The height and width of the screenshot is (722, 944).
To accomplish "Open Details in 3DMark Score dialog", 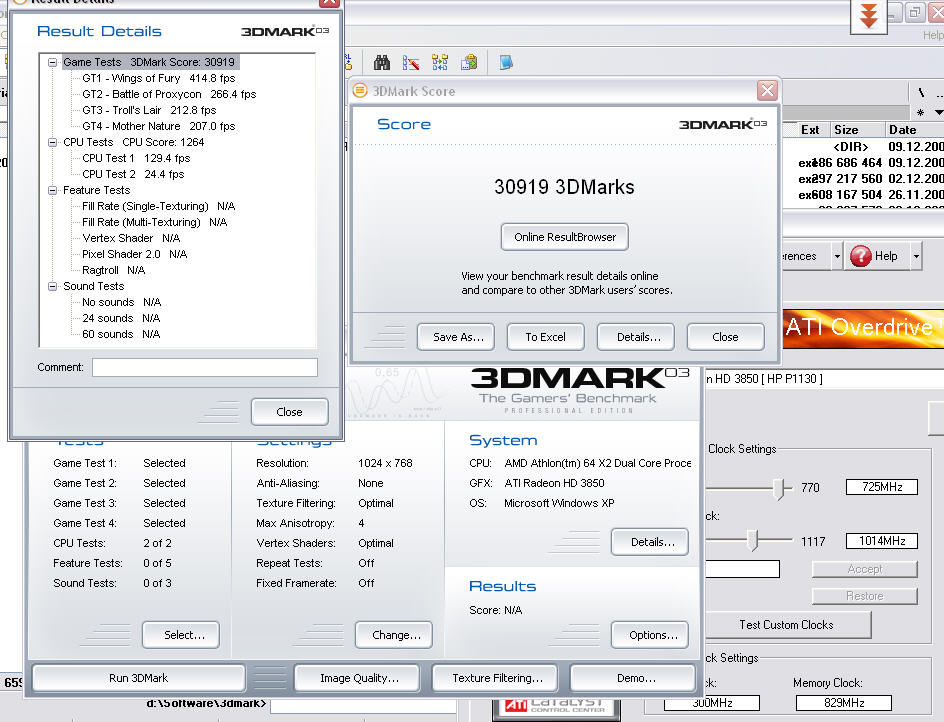I will pos(636,337).
